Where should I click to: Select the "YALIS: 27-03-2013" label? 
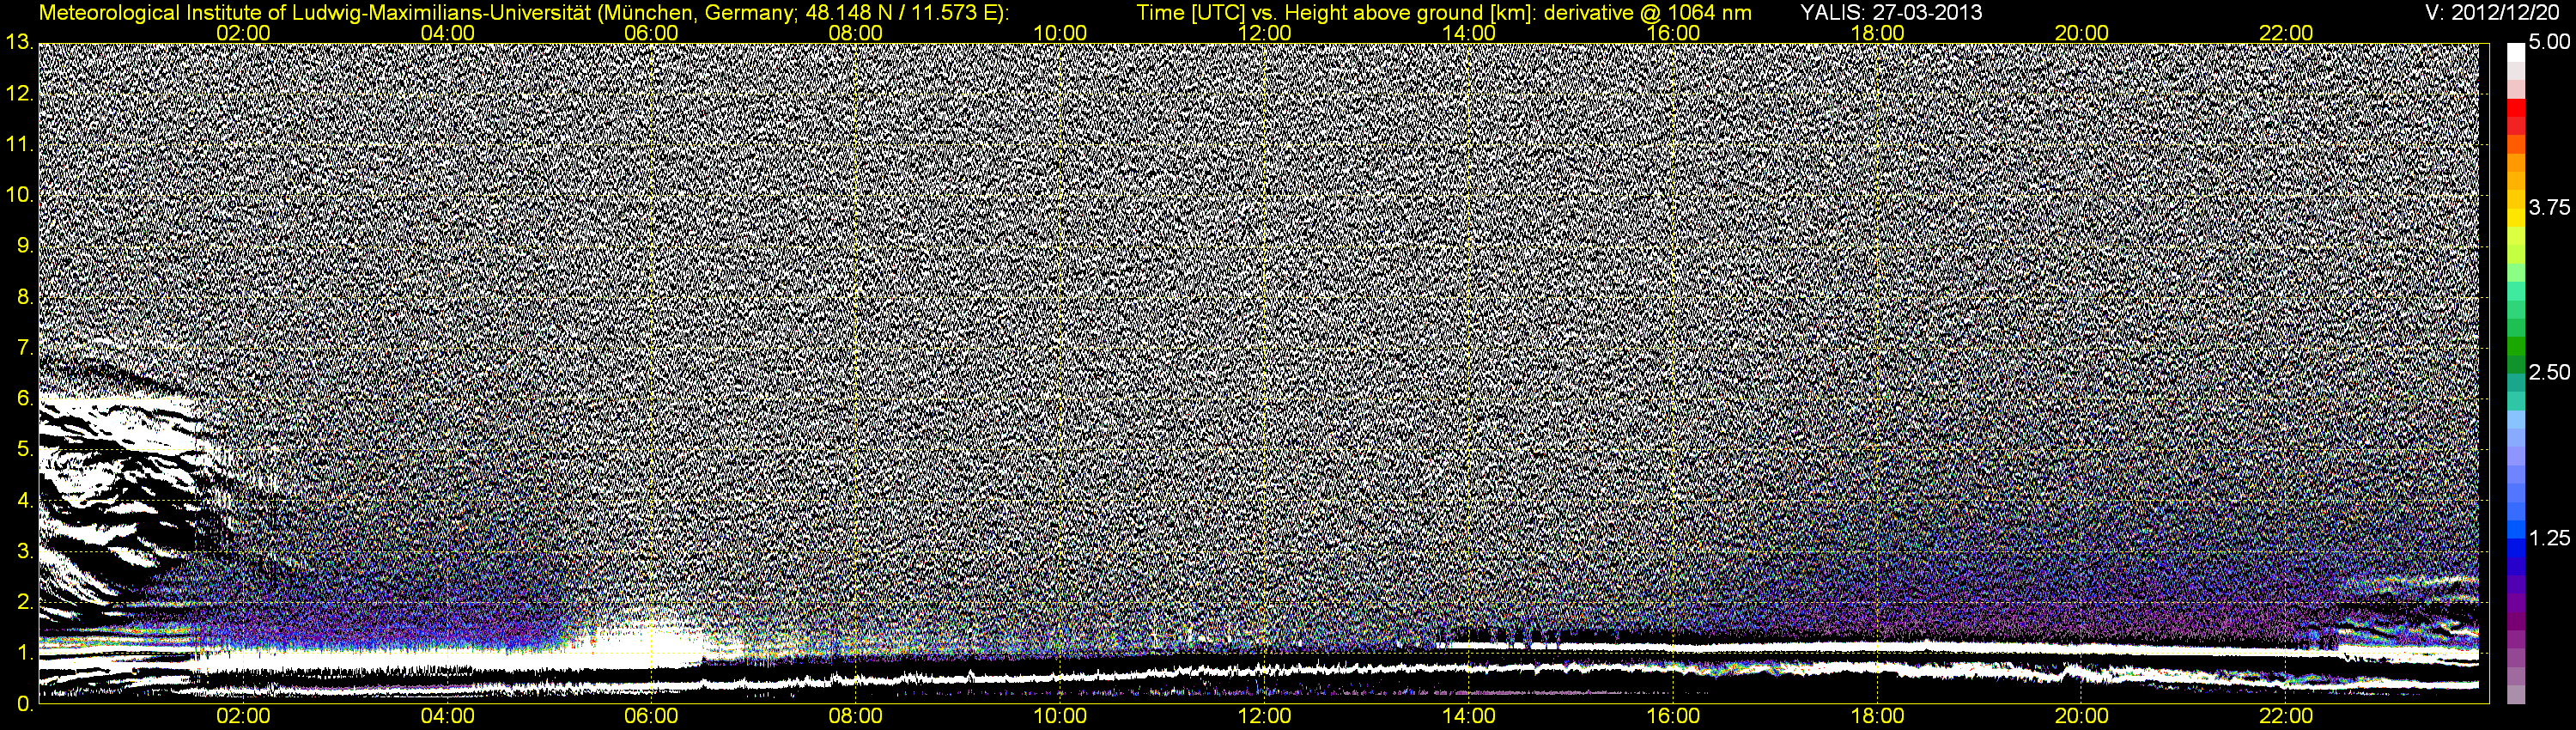click(1891, 13)
